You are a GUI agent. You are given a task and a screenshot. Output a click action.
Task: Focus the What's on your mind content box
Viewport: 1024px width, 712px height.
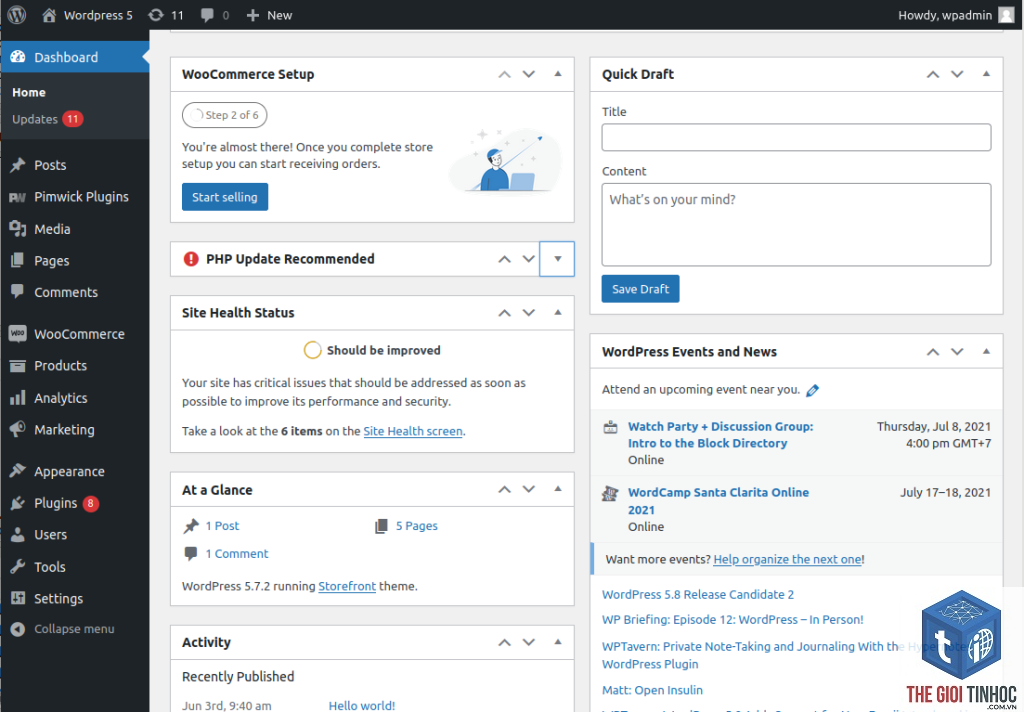pyautogui.click(x=796, y=224)
